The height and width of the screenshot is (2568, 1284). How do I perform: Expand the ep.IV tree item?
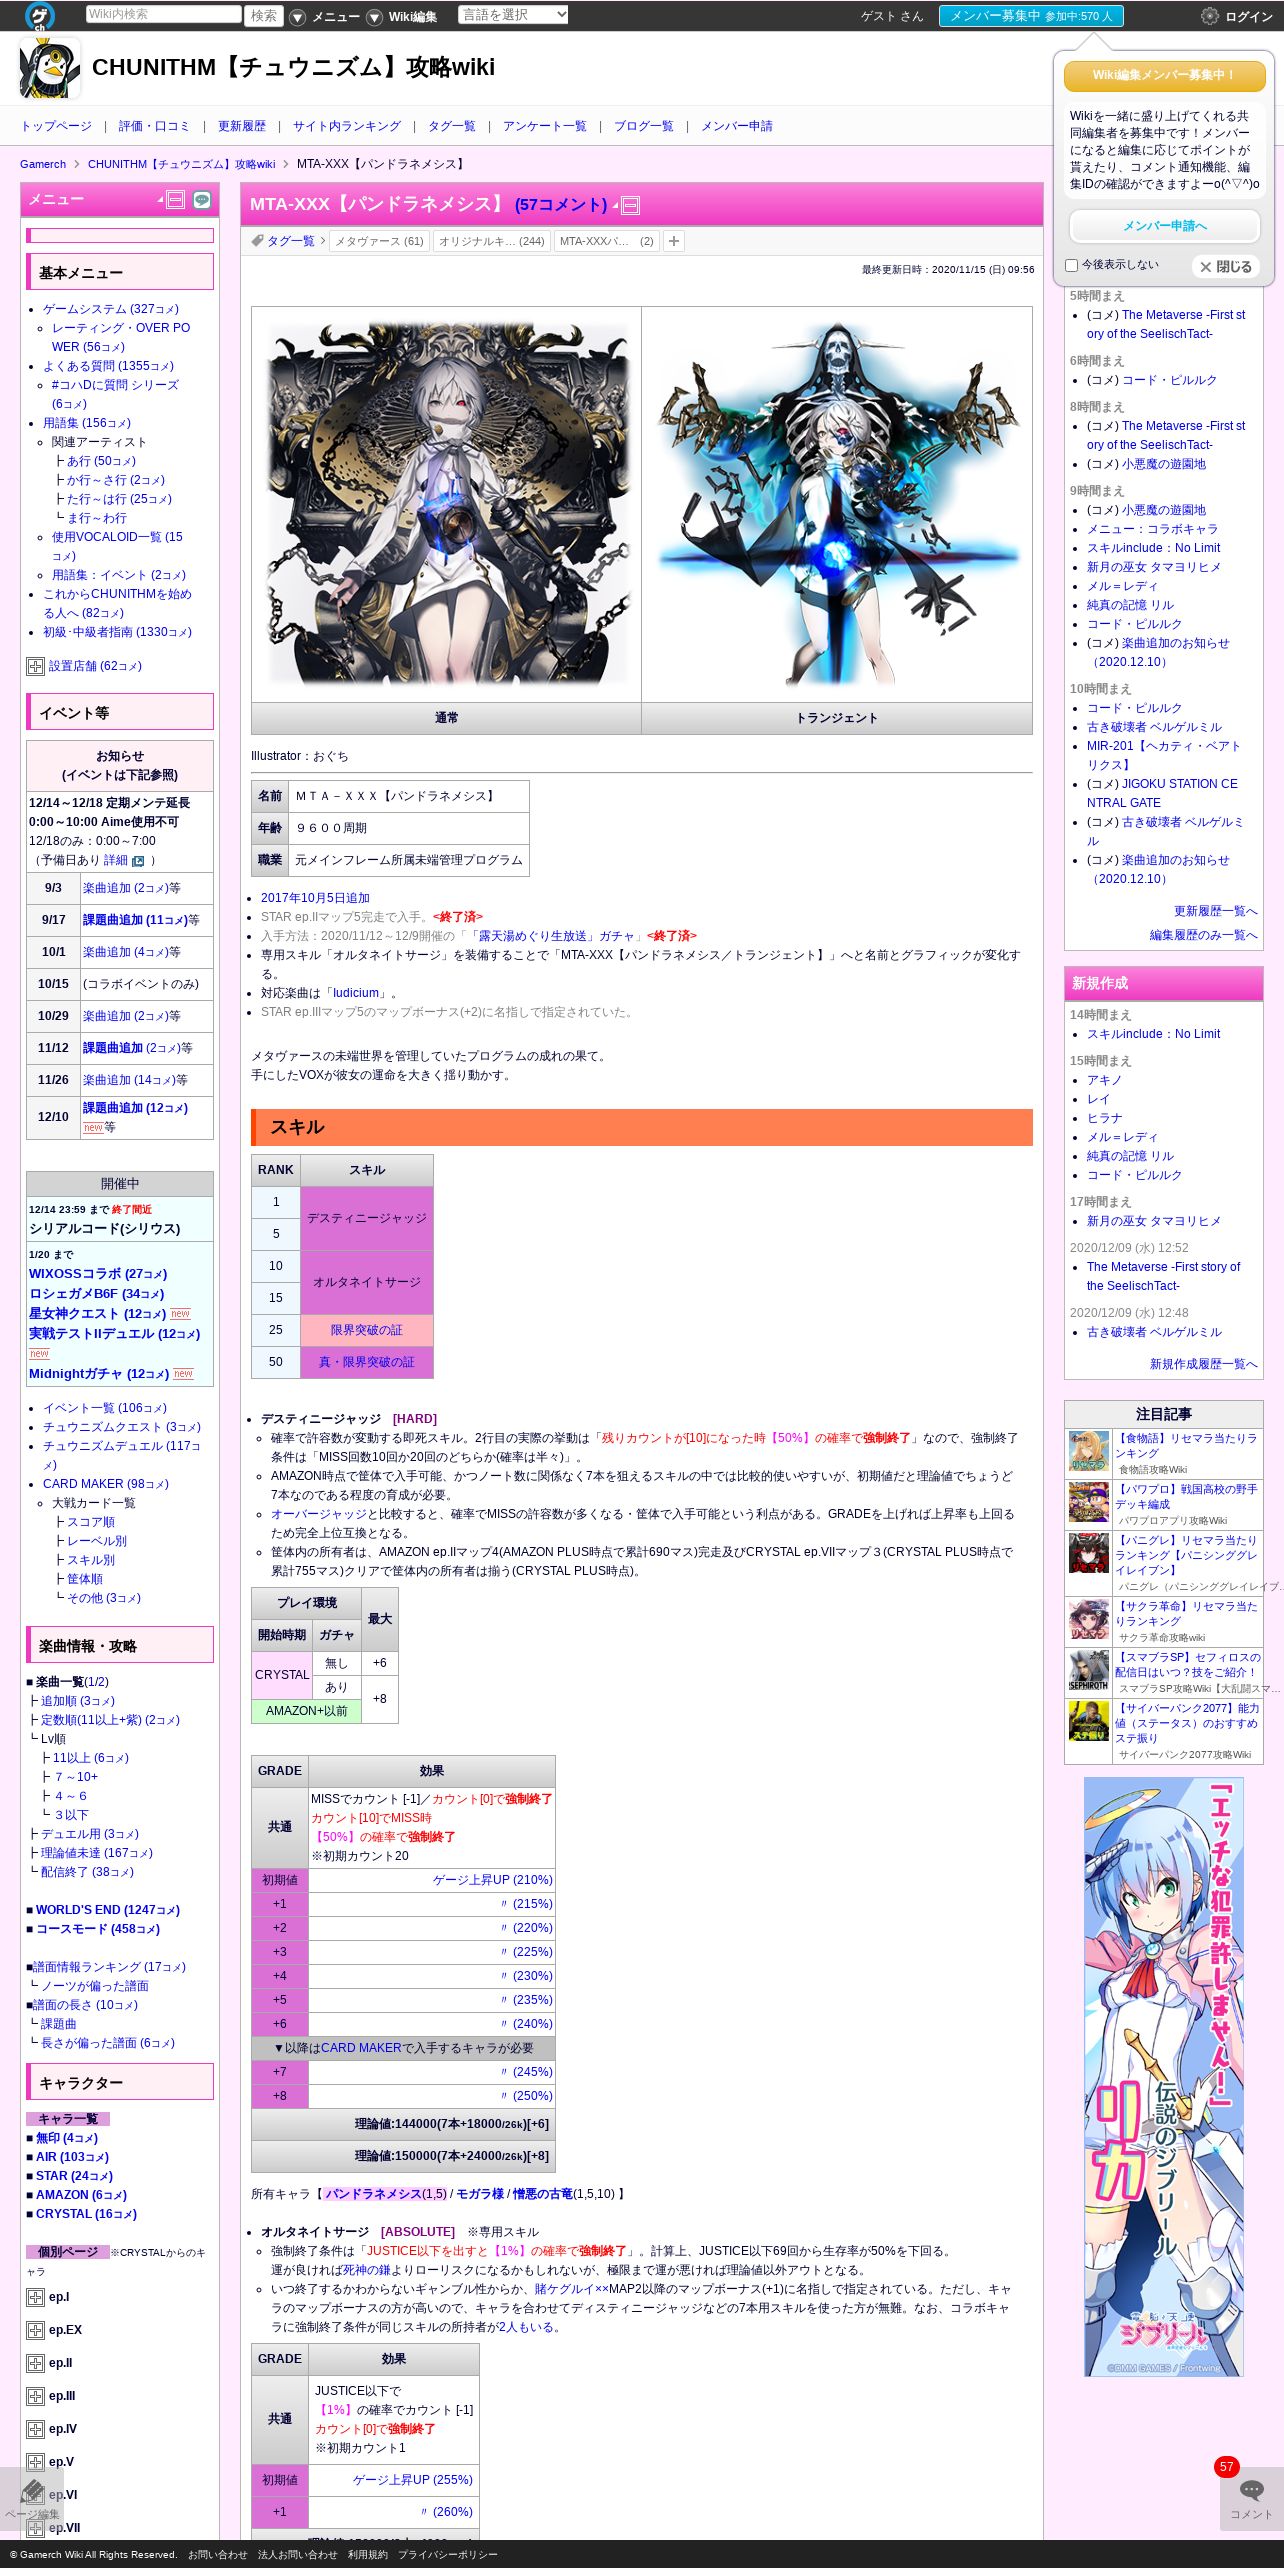click(35, 2429)
